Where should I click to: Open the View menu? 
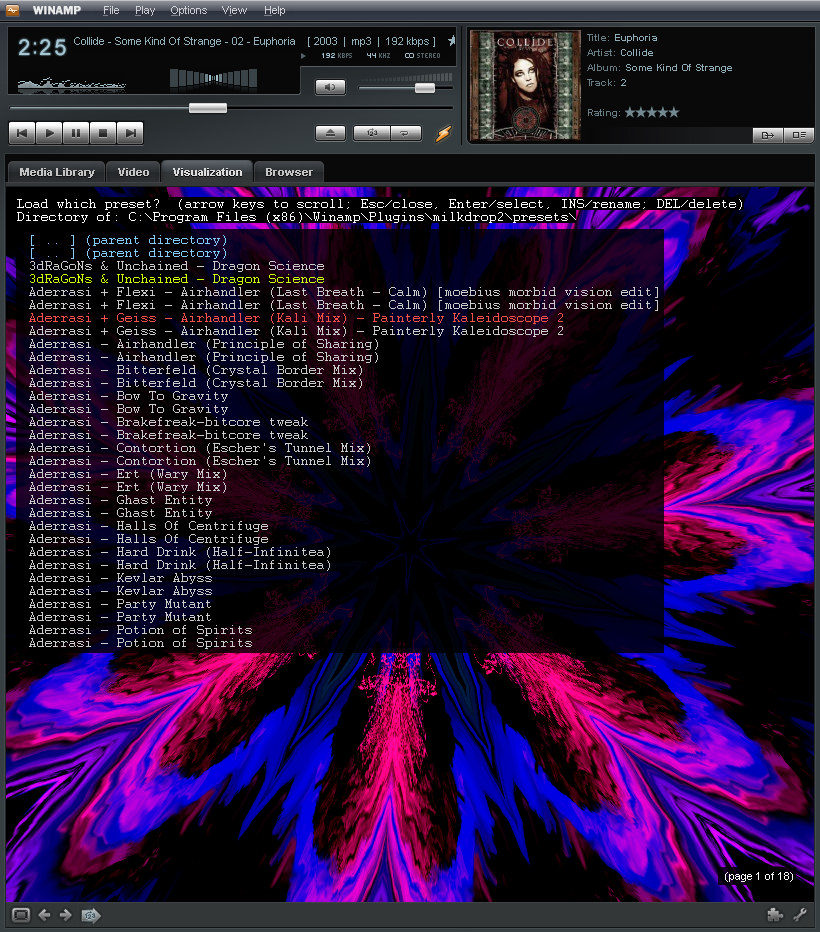[x=234, y=10]
